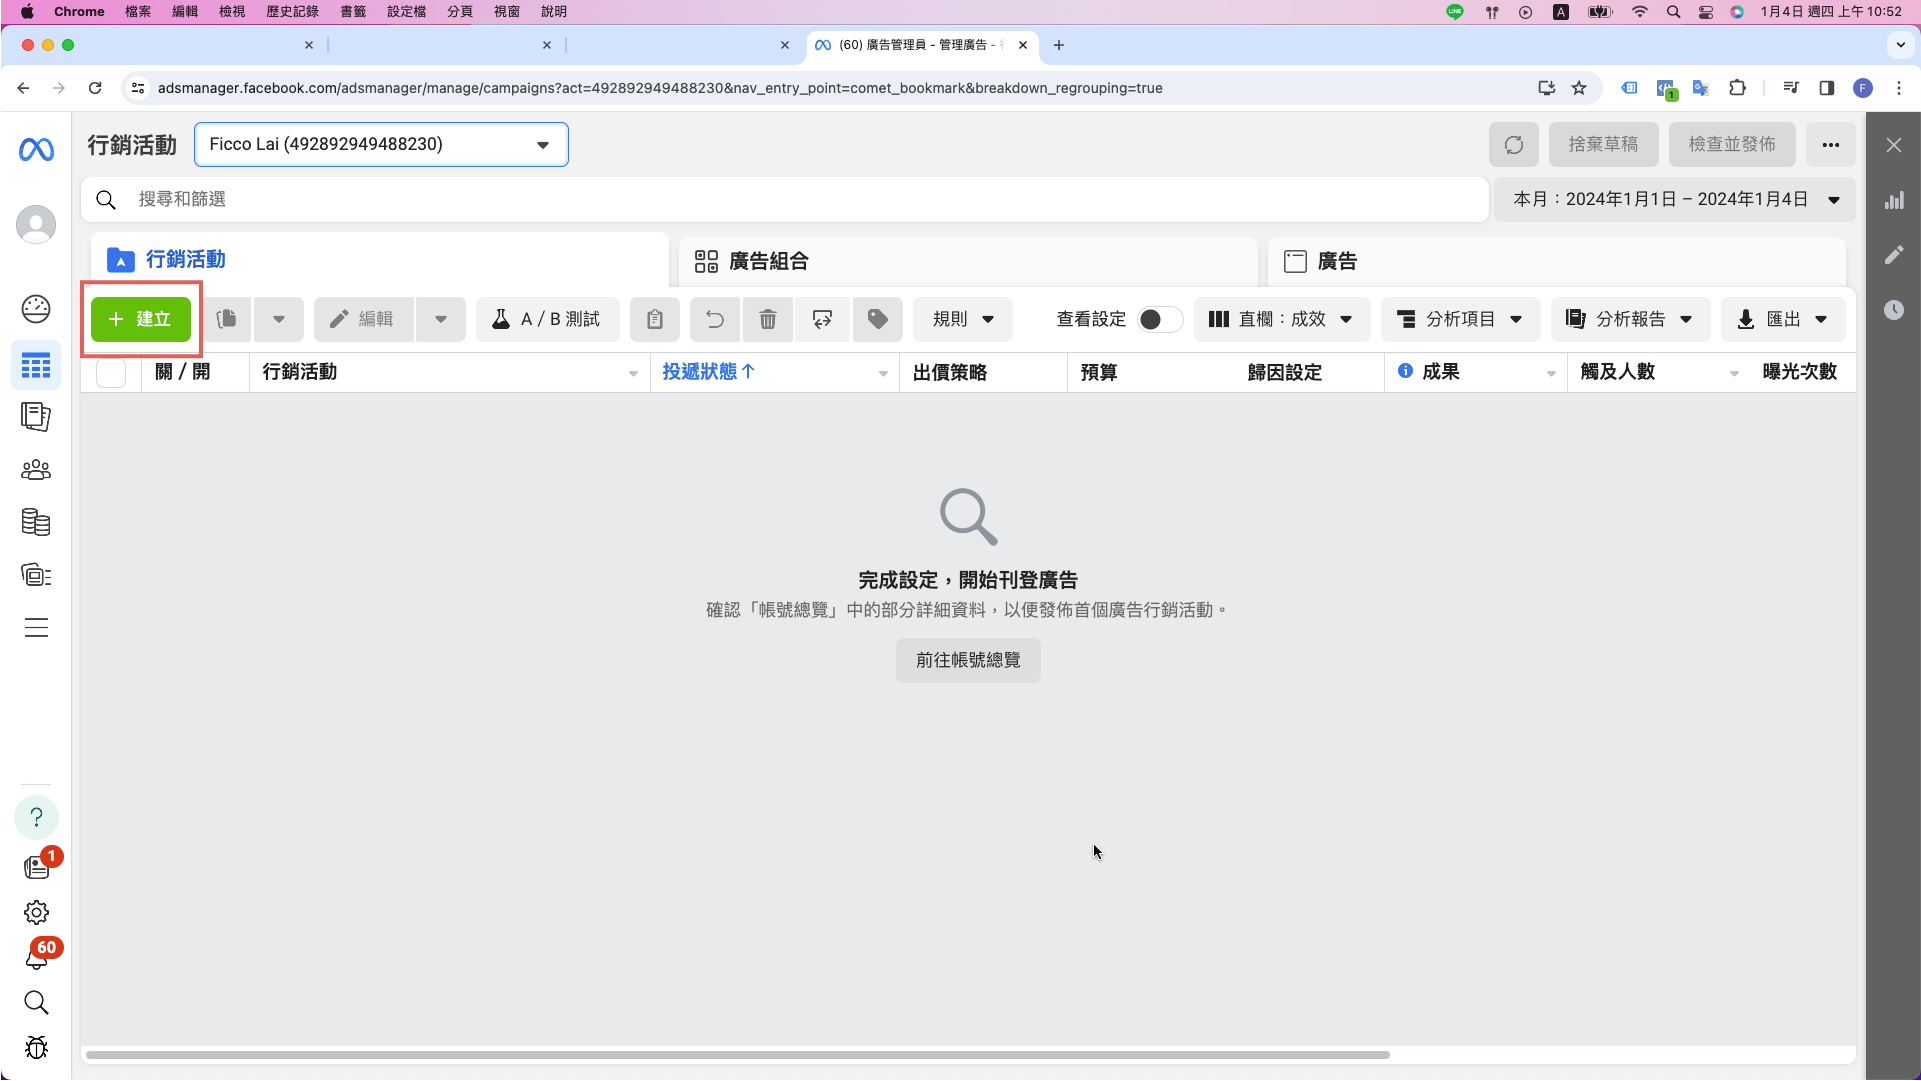Close the right side panel with X
This screenshot has width=1921, height=1081.
(x=1894, y=146)
